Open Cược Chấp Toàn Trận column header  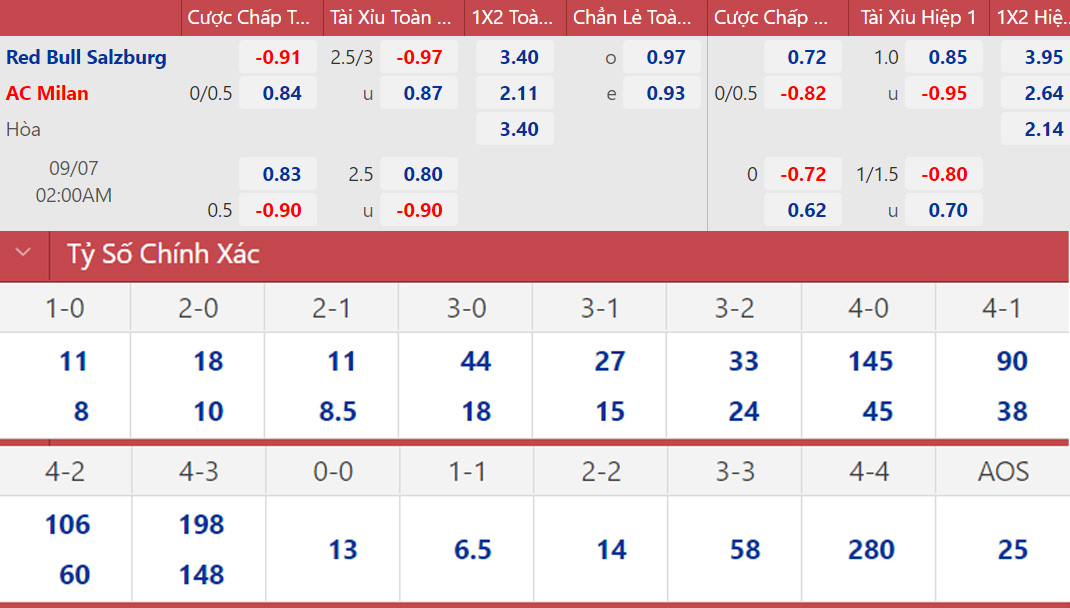[249, 17]
